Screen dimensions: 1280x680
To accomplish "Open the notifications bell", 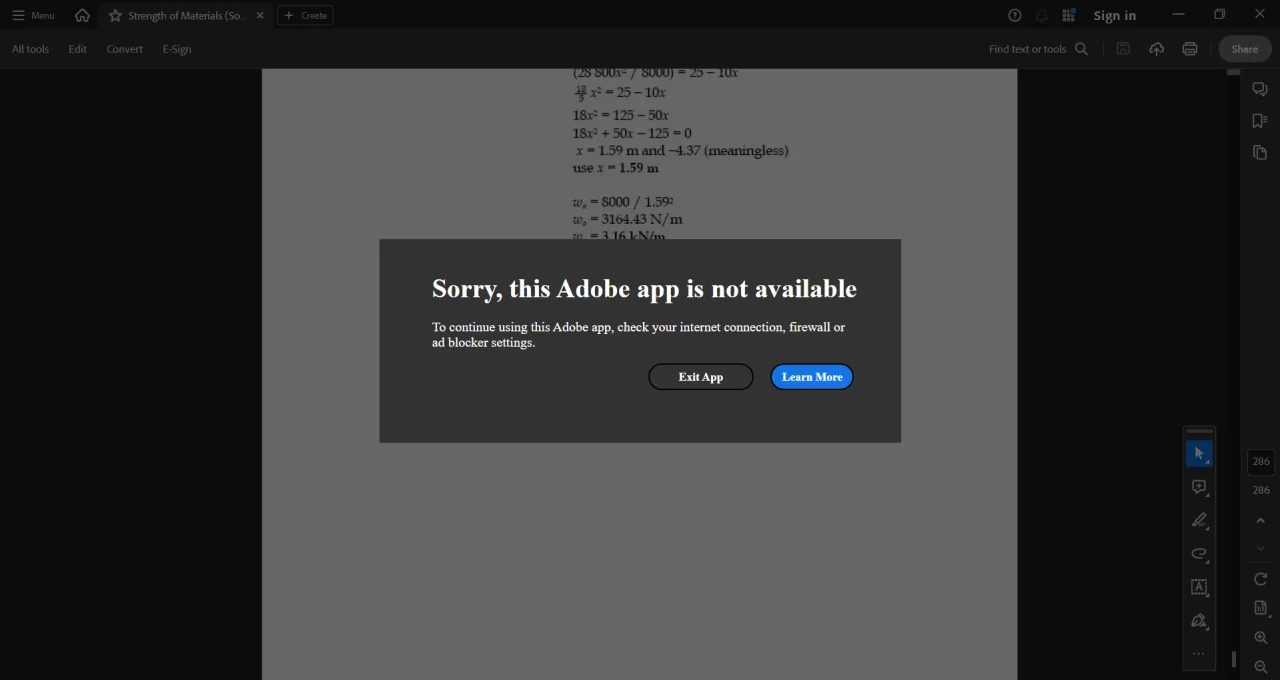I will pos(1042,15).
